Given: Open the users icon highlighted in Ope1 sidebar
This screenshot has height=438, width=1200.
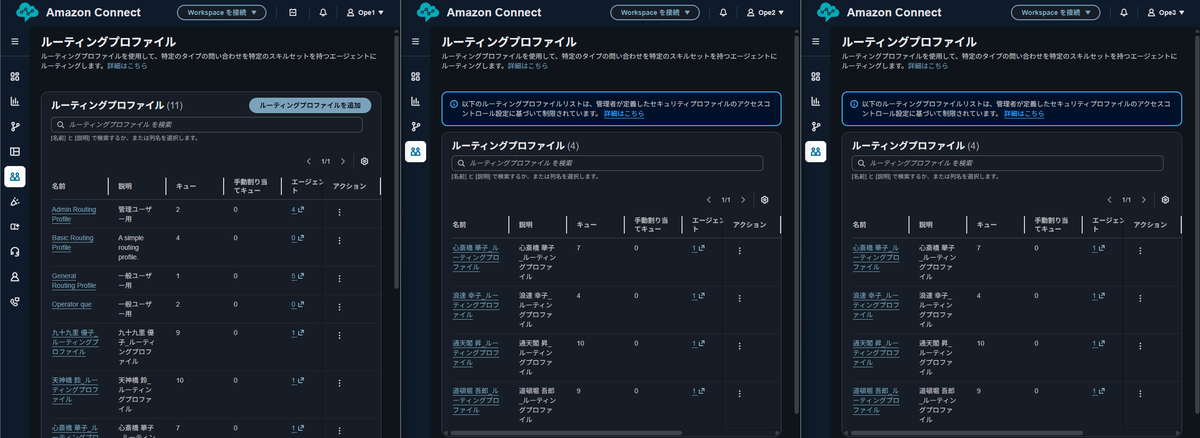Looking at the screenshot, I should click(x=14, y=177).
